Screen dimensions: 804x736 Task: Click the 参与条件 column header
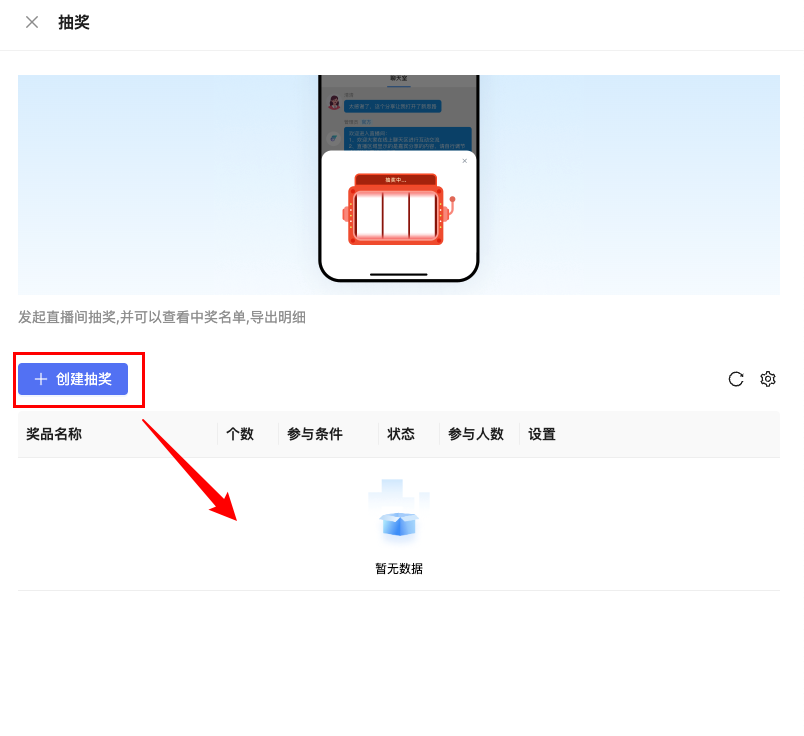pos(315,434)
